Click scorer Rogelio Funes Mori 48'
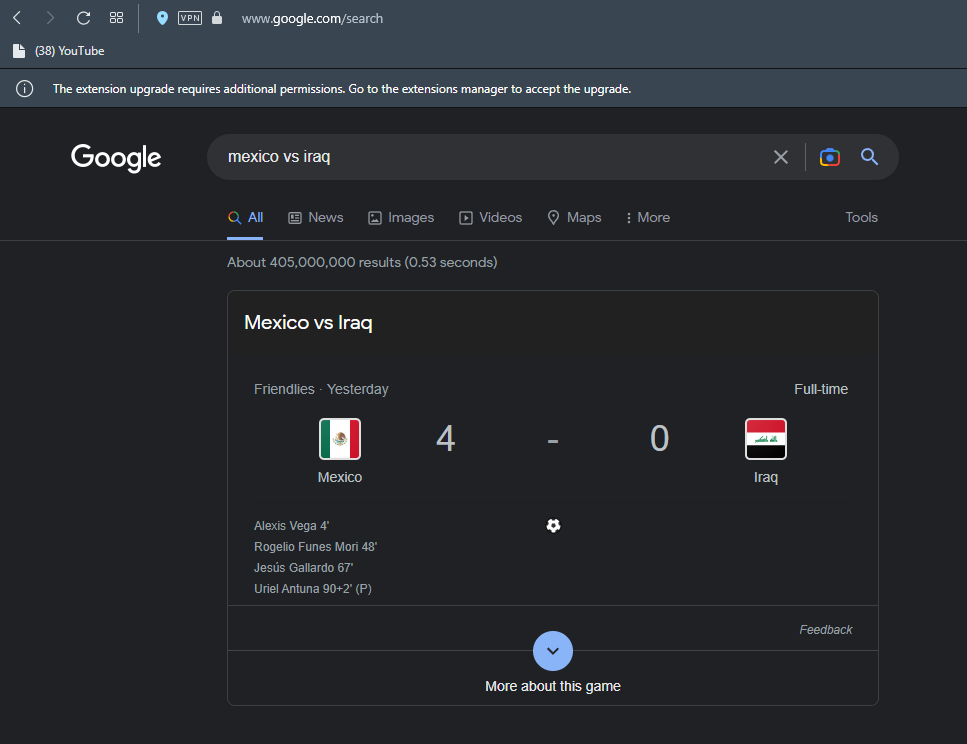Screen dimensions: 967x744 click(316, 547)
